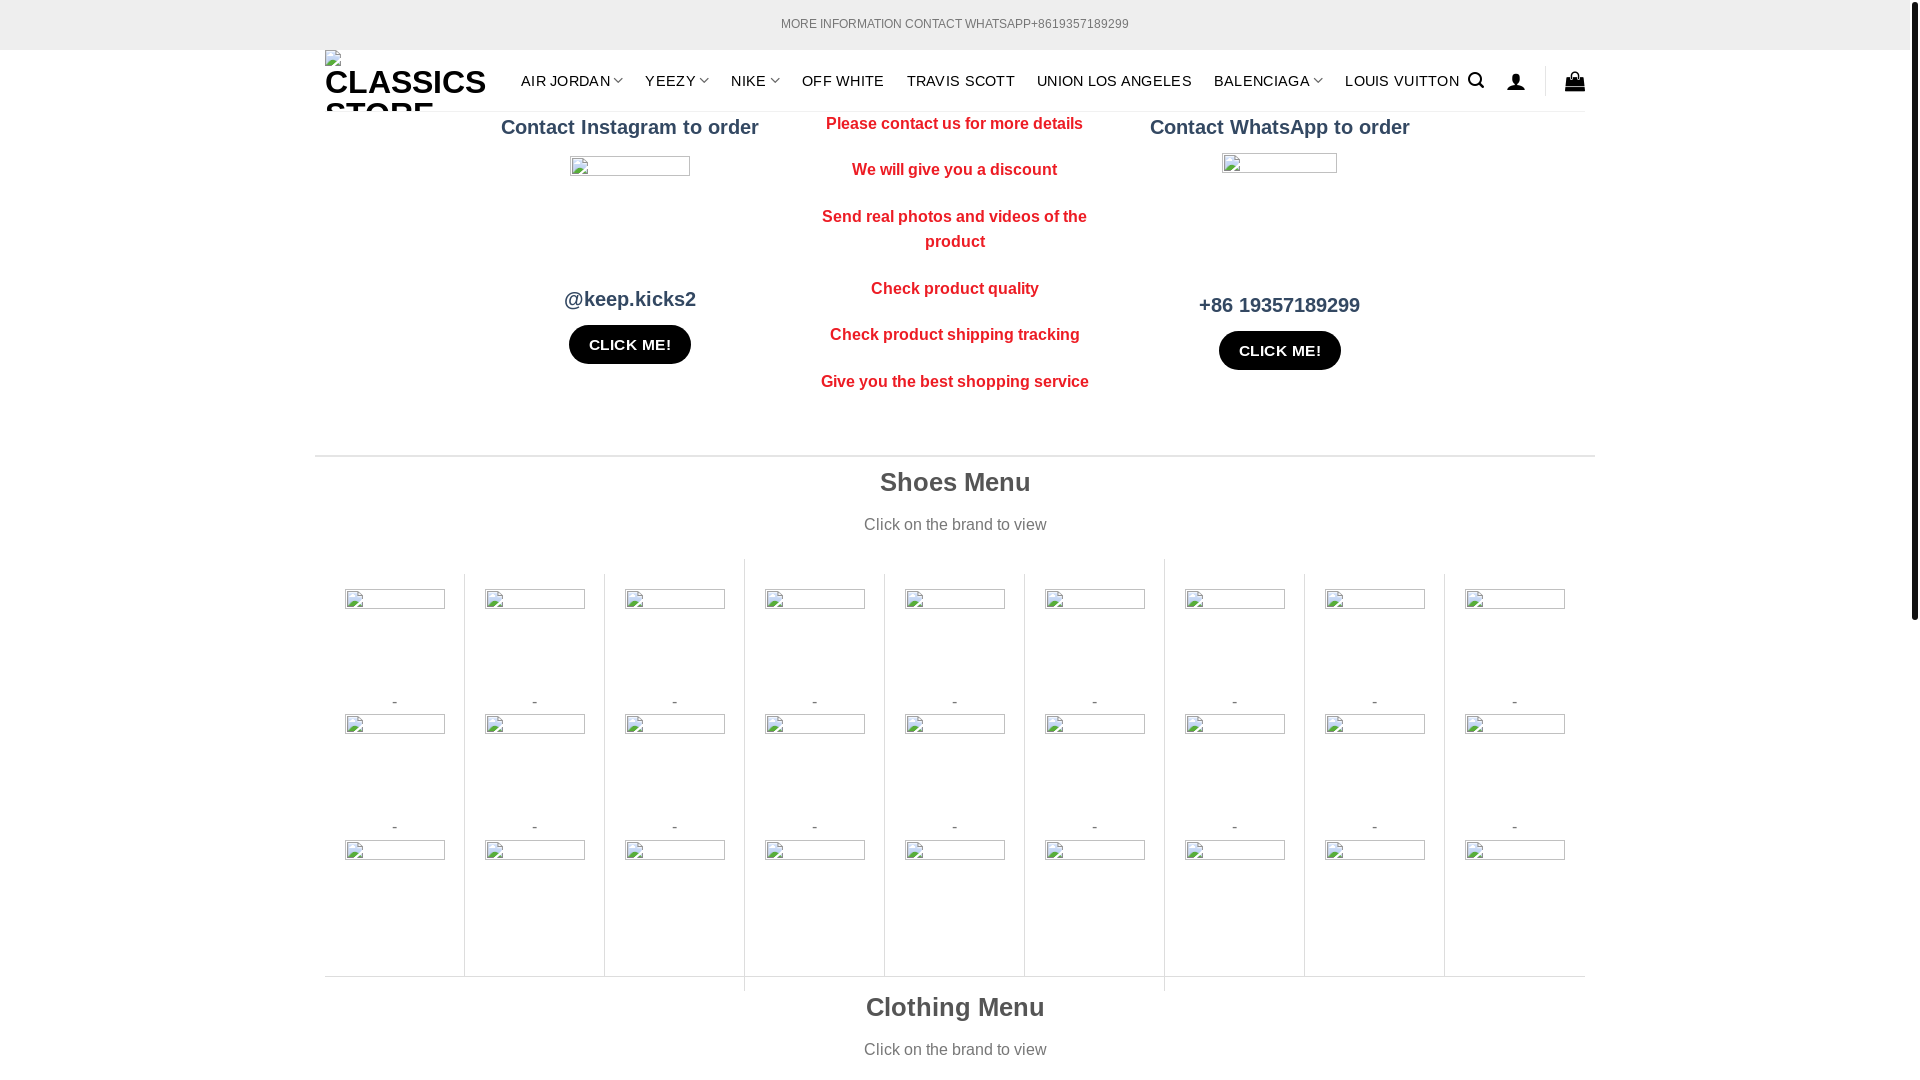Open the OFF WHITE menu item
Image resolution: width=1920 pixels, height=1080 pixels.
pos(843,81)
